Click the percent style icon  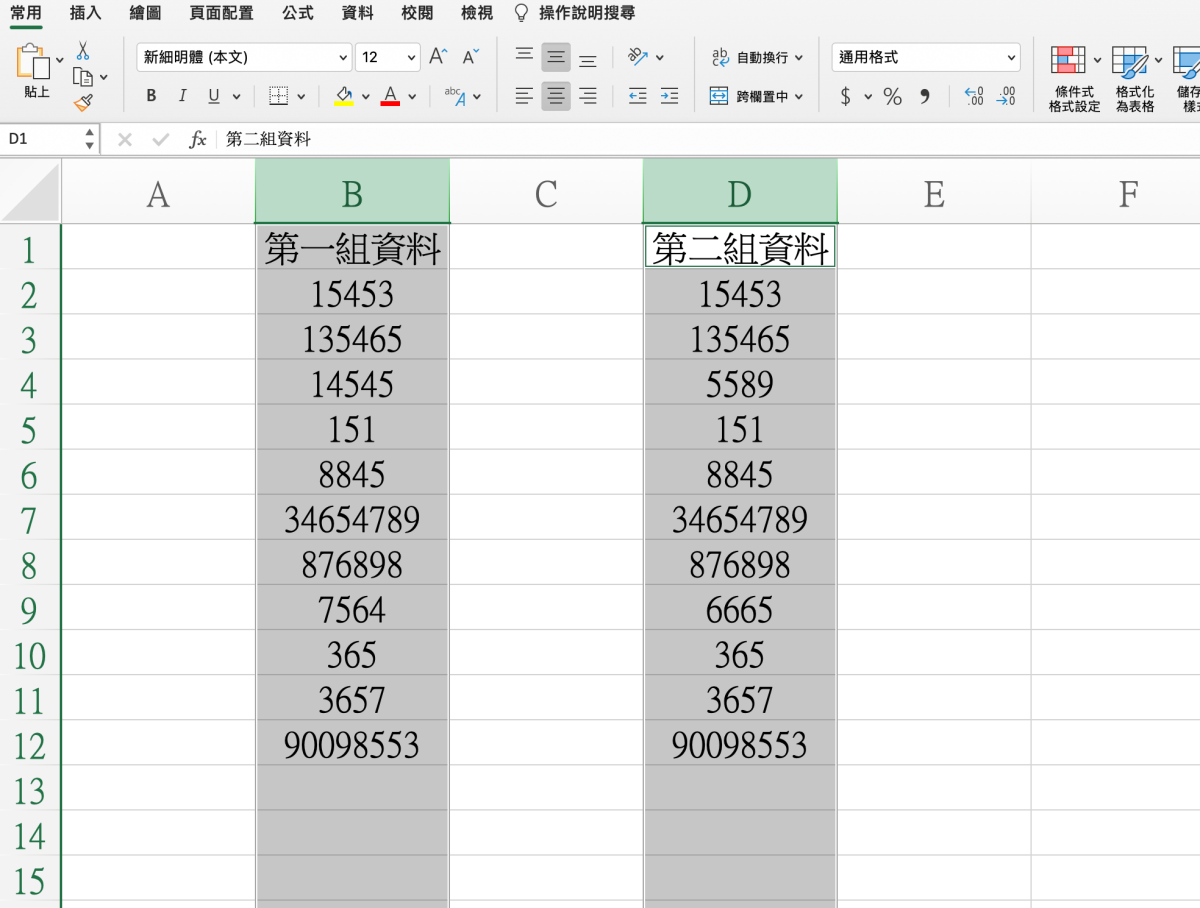coord(892,96)
